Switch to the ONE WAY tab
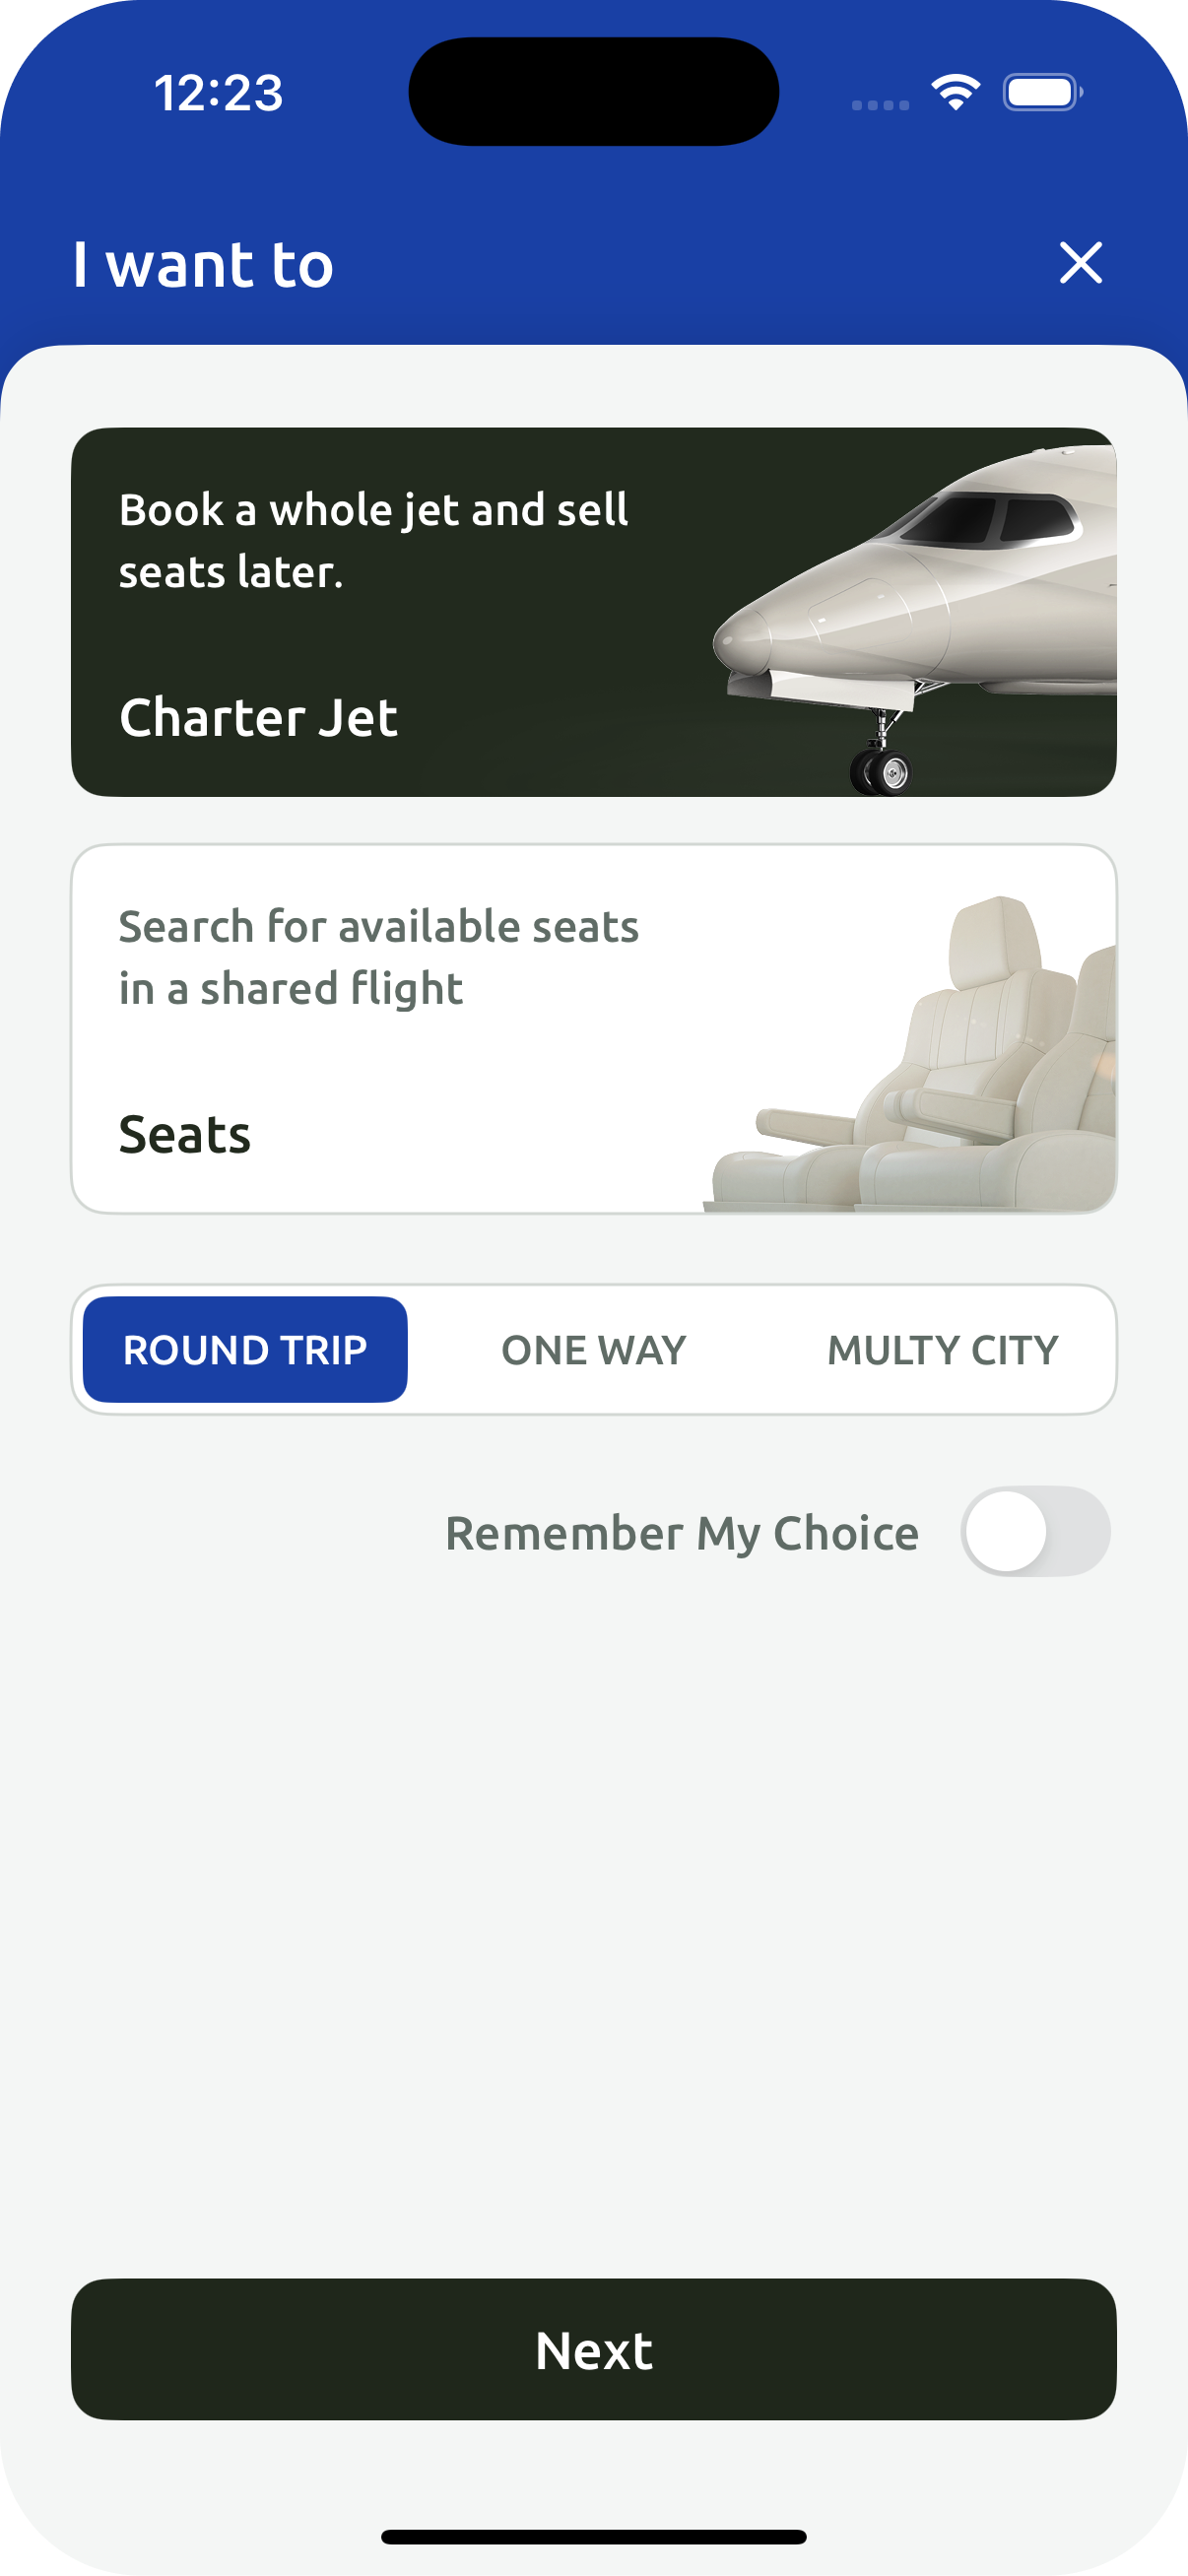Screen dimensions: 1188x2576 pyautogui.click(x=593, y=1349)
